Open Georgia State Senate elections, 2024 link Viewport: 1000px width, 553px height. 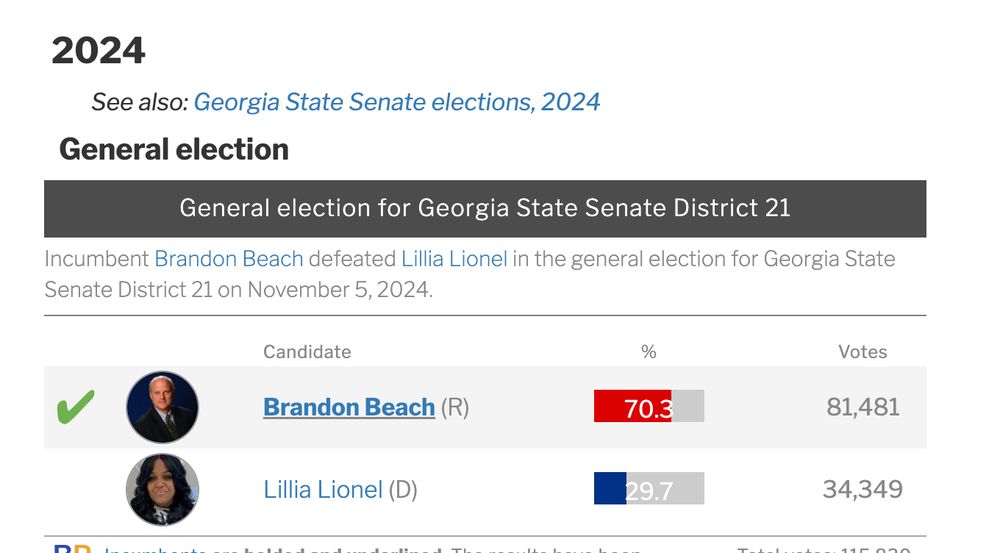coord(397,101)
